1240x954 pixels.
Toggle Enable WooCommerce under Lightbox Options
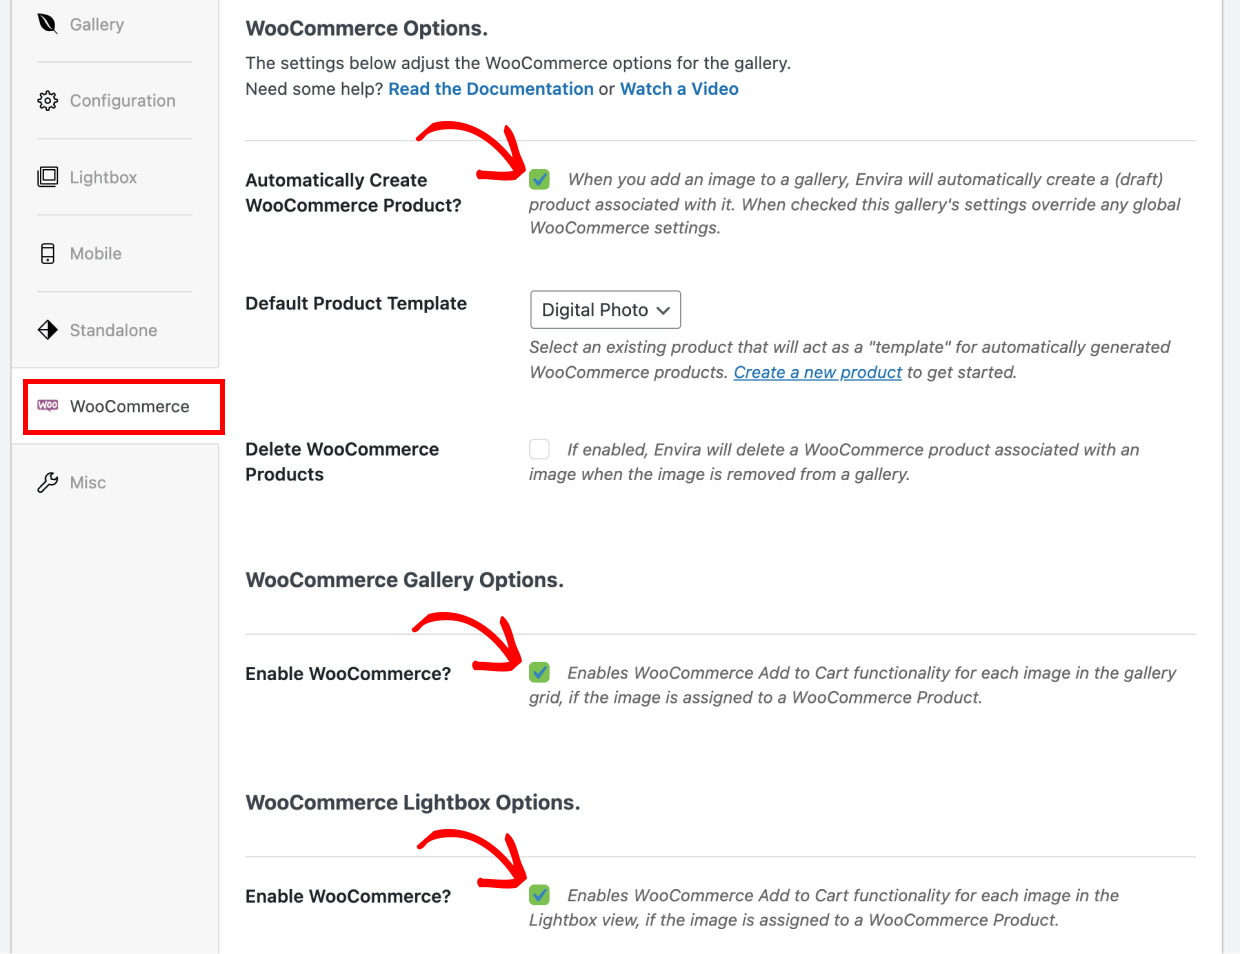click(x=539, y=895)
